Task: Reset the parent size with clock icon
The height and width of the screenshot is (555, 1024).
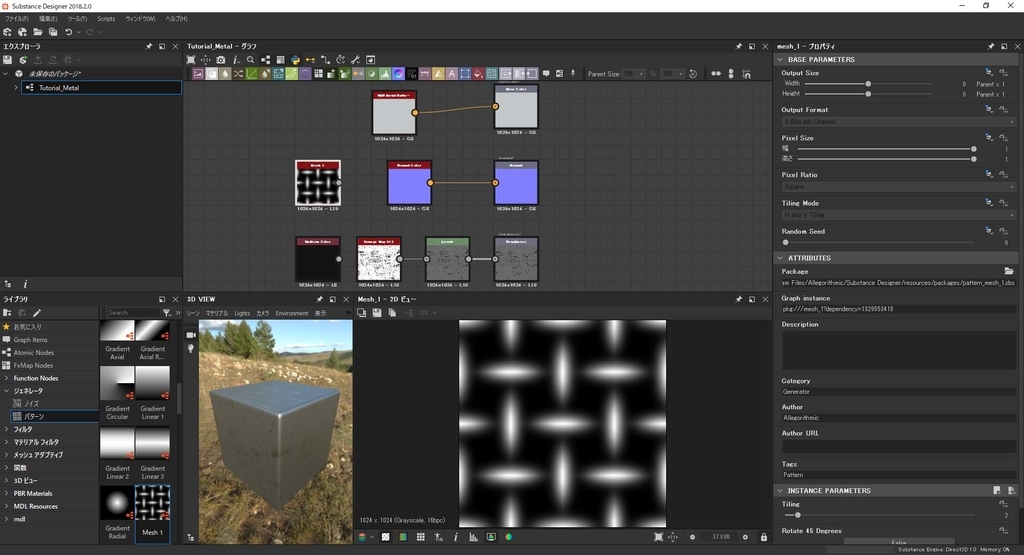Action: [x=693, y=74]
